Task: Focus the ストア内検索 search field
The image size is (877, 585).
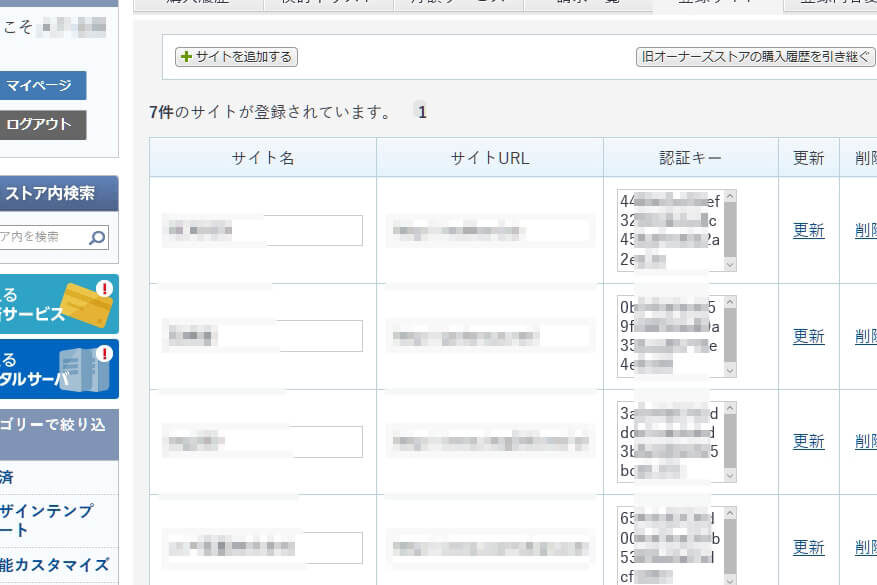Action: (40, 238)
